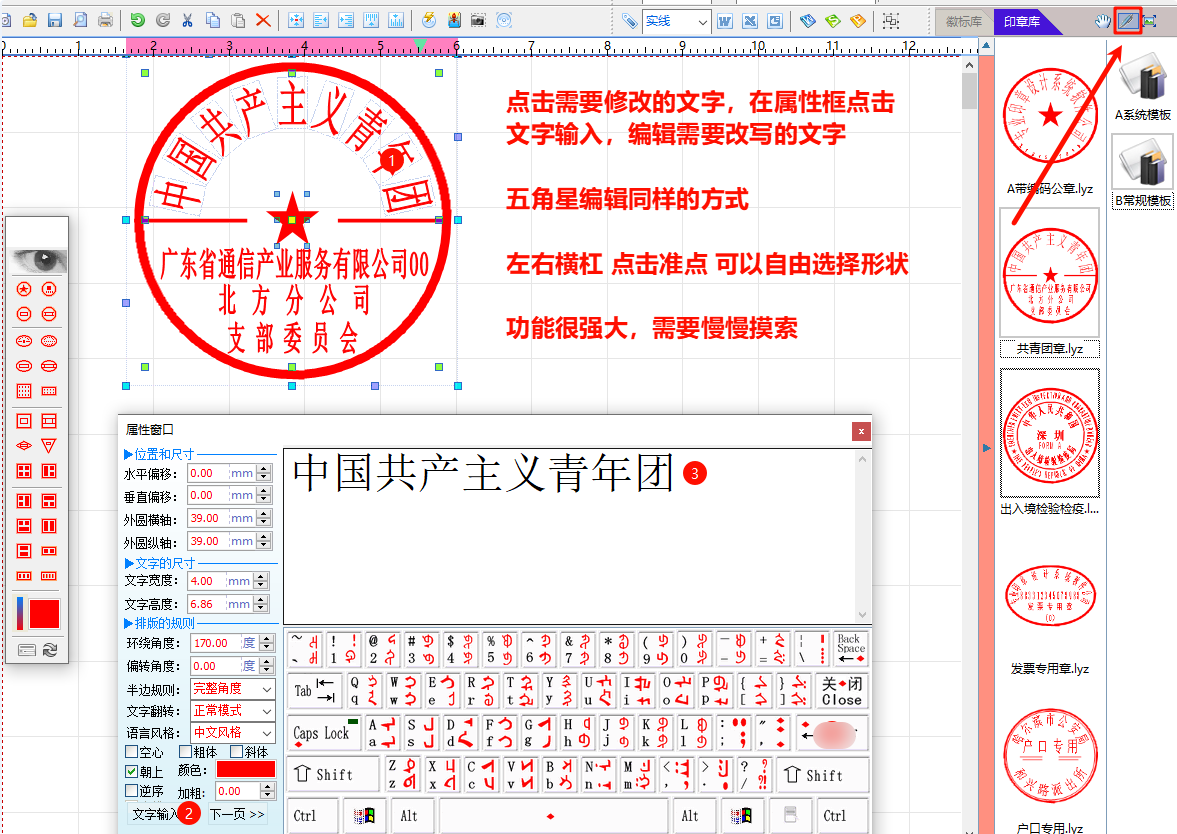Paste from the clipboard in toolbar
The height and width of the screenshot is (834, 1177).
[238, 20]
